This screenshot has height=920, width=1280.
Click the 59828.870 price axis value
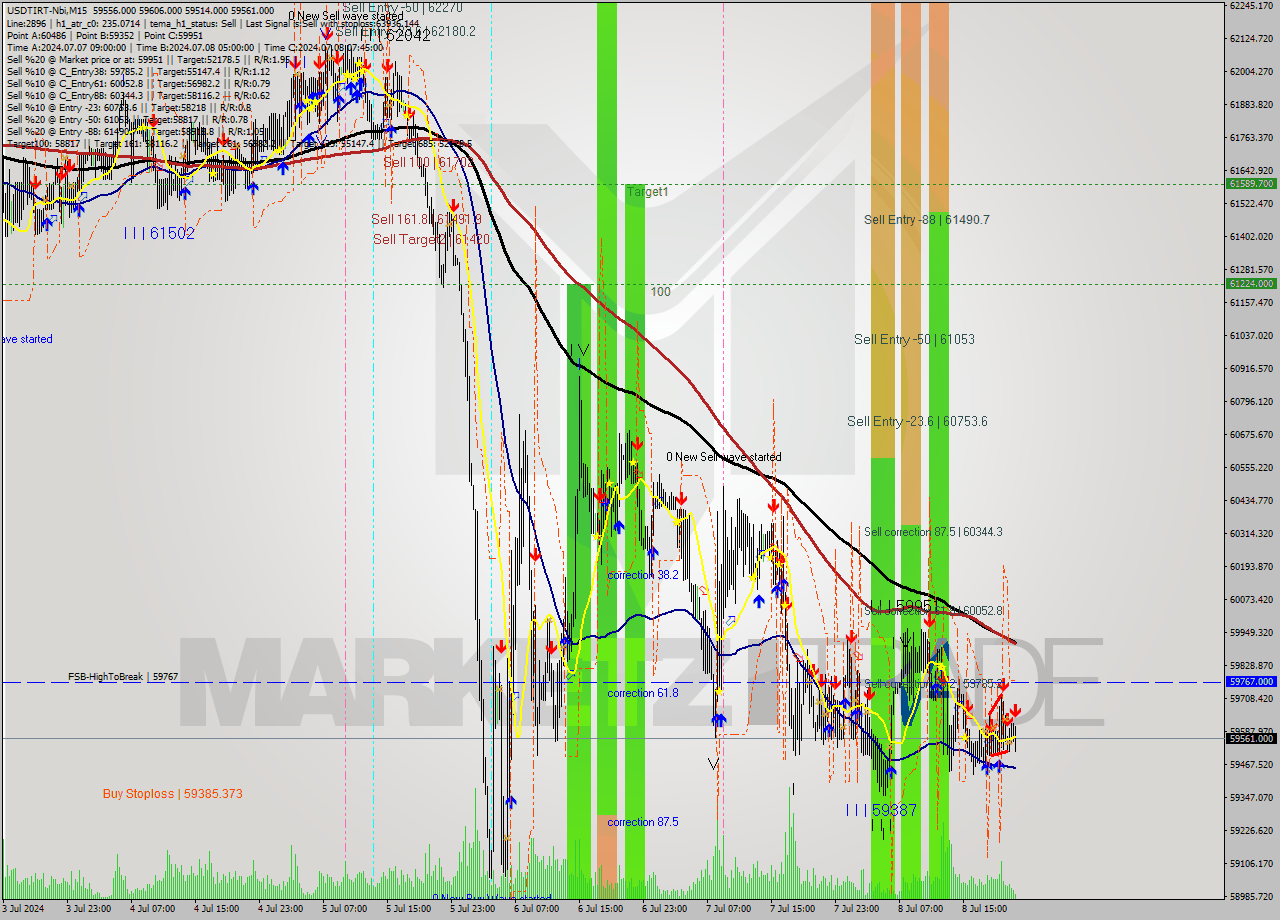[x=1251, y=665]
